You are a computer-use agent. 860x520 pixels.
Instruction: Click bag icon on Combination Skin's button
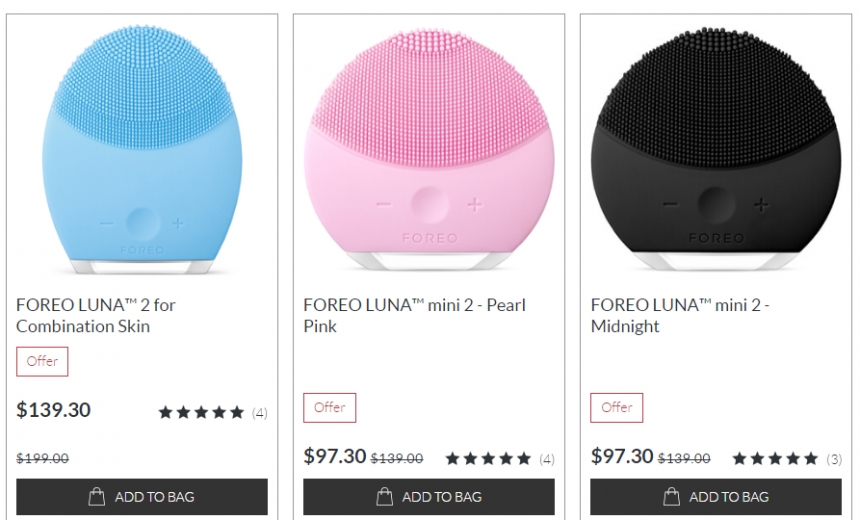97,496
